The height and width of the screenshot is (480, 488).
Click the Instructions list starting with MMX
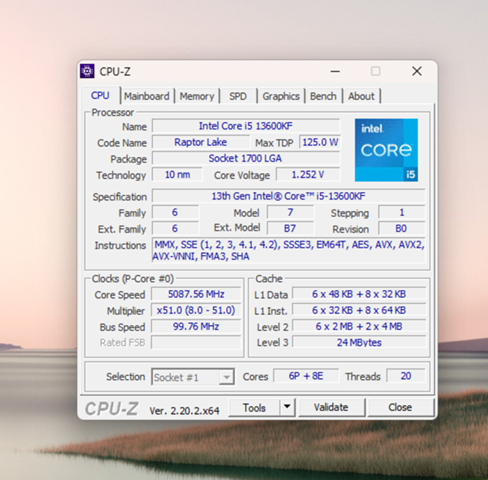(x=288, y=250)
